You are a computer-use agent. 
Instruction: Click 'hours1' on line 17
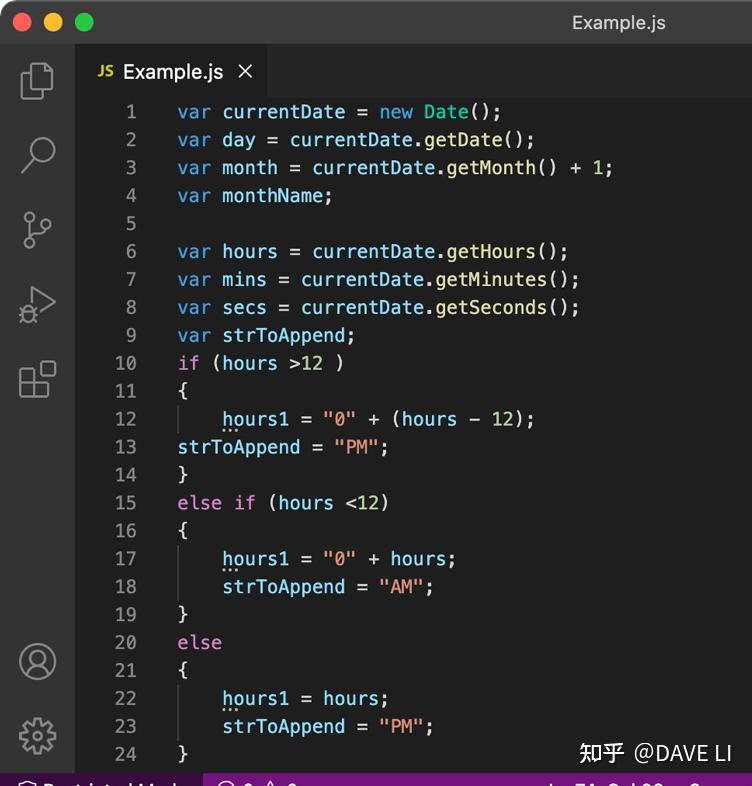pos(256,558)
